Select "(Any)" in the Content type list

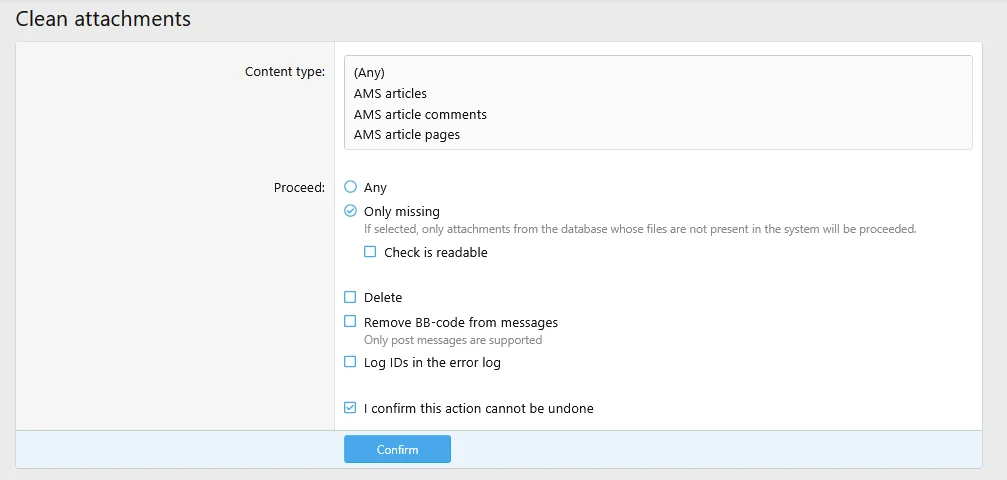point(370,72)
